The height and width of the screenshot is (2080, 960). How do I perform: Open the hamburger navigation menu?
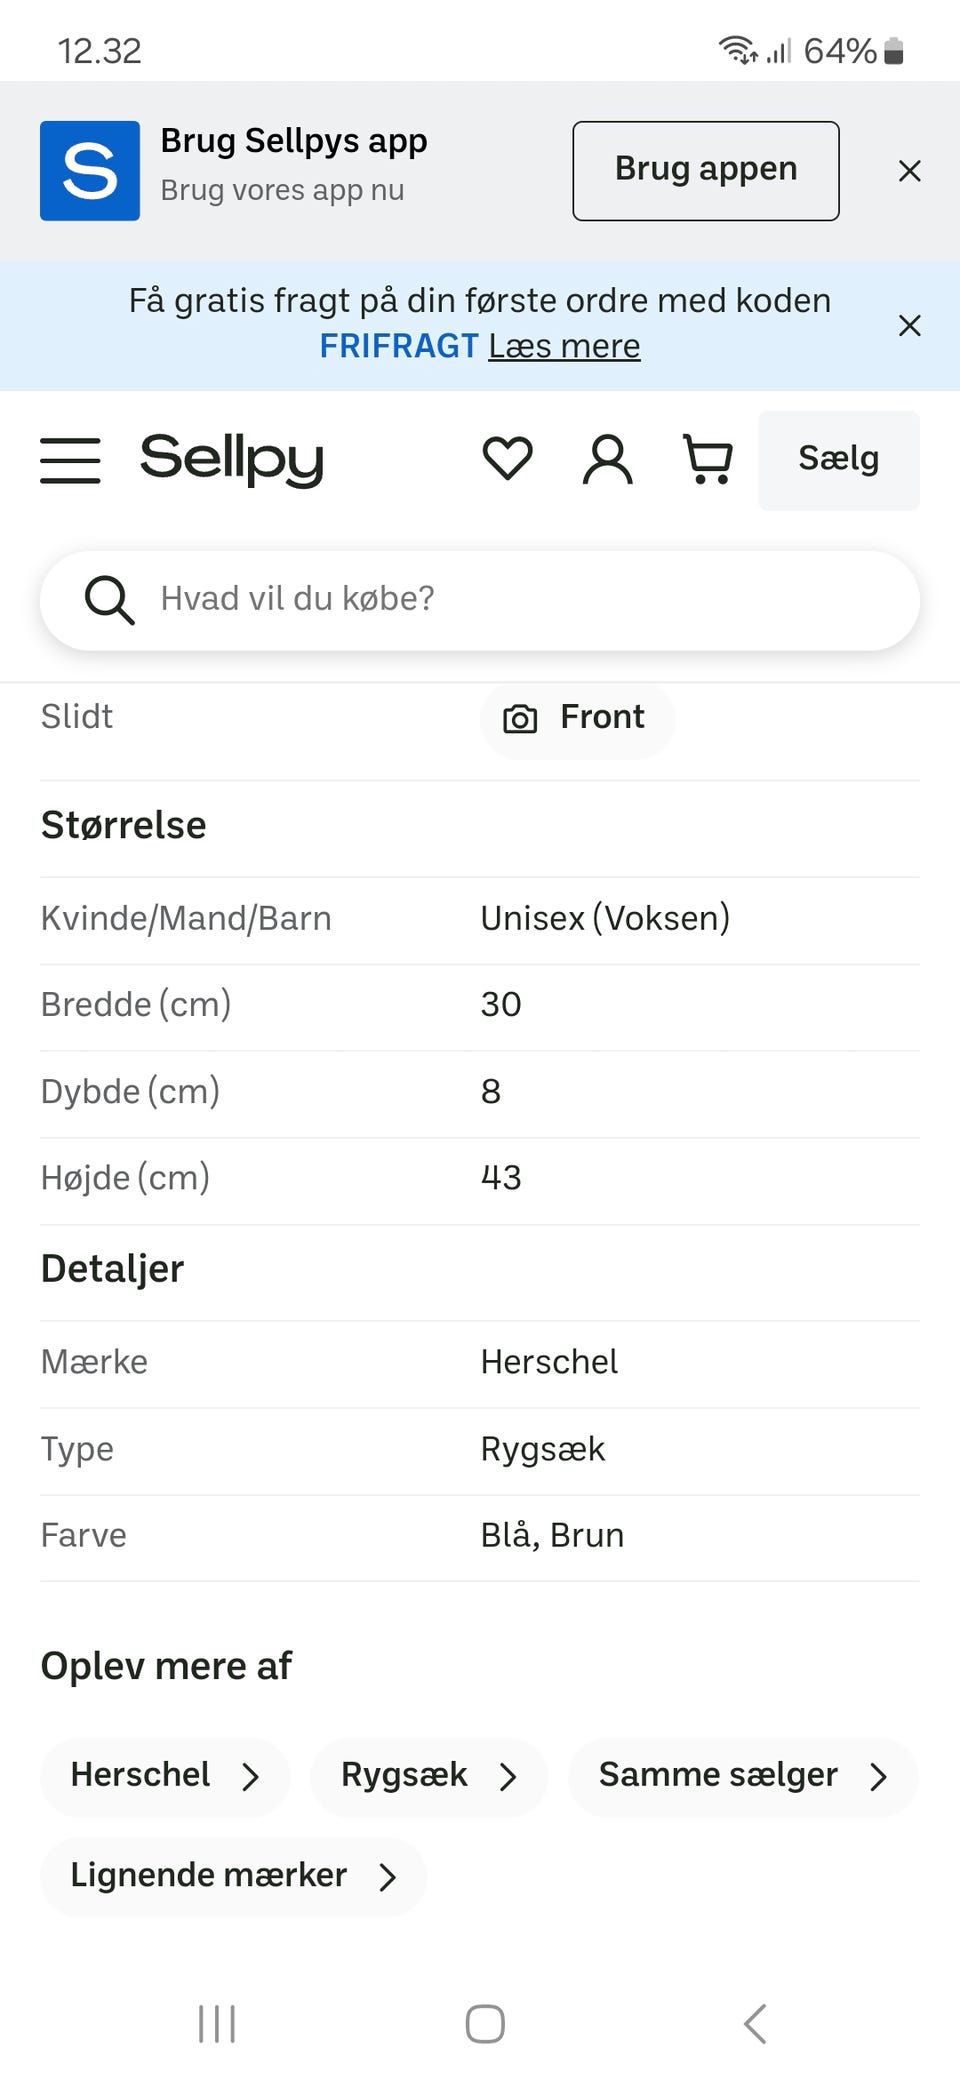pyautogui.click(x=70, y=460)
